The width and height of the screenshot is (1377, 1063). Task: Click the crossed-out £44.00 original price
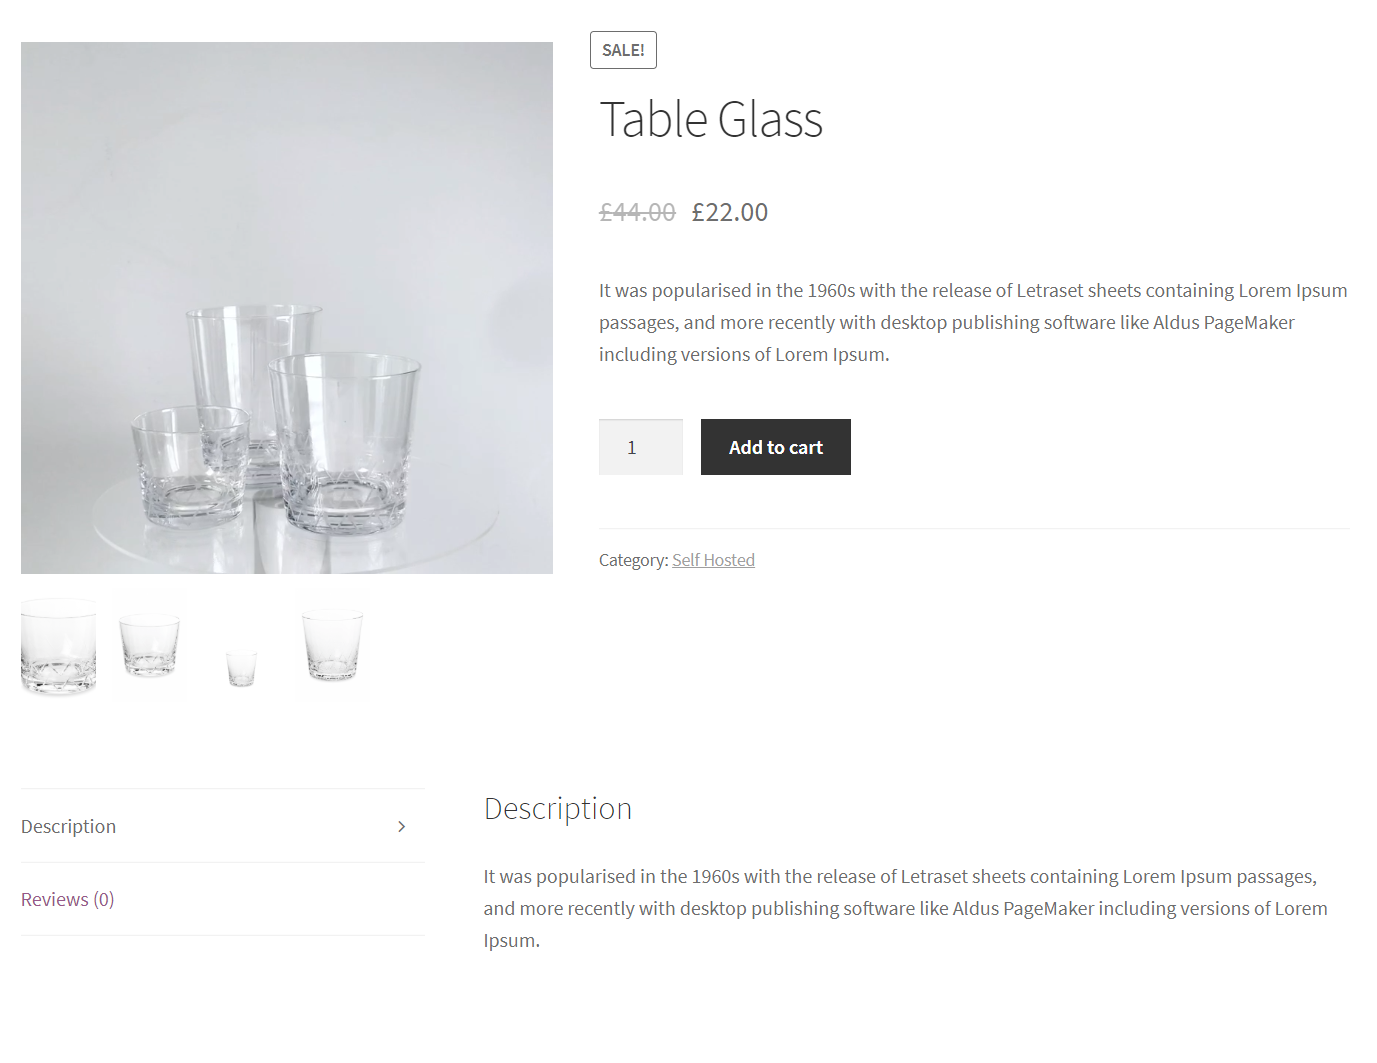[x=637, y=212]
